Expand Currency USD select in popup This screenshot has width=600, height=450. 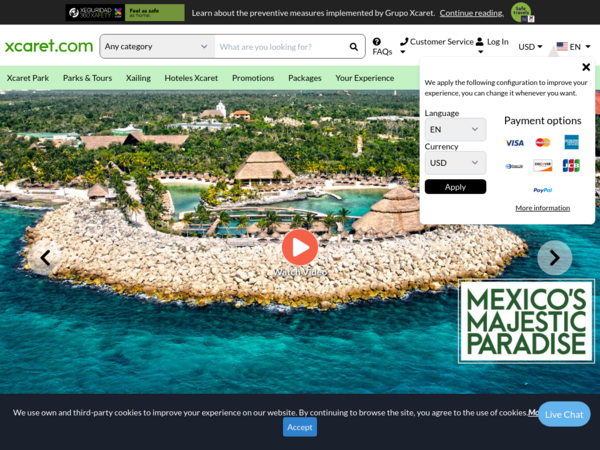pos(455,163)
